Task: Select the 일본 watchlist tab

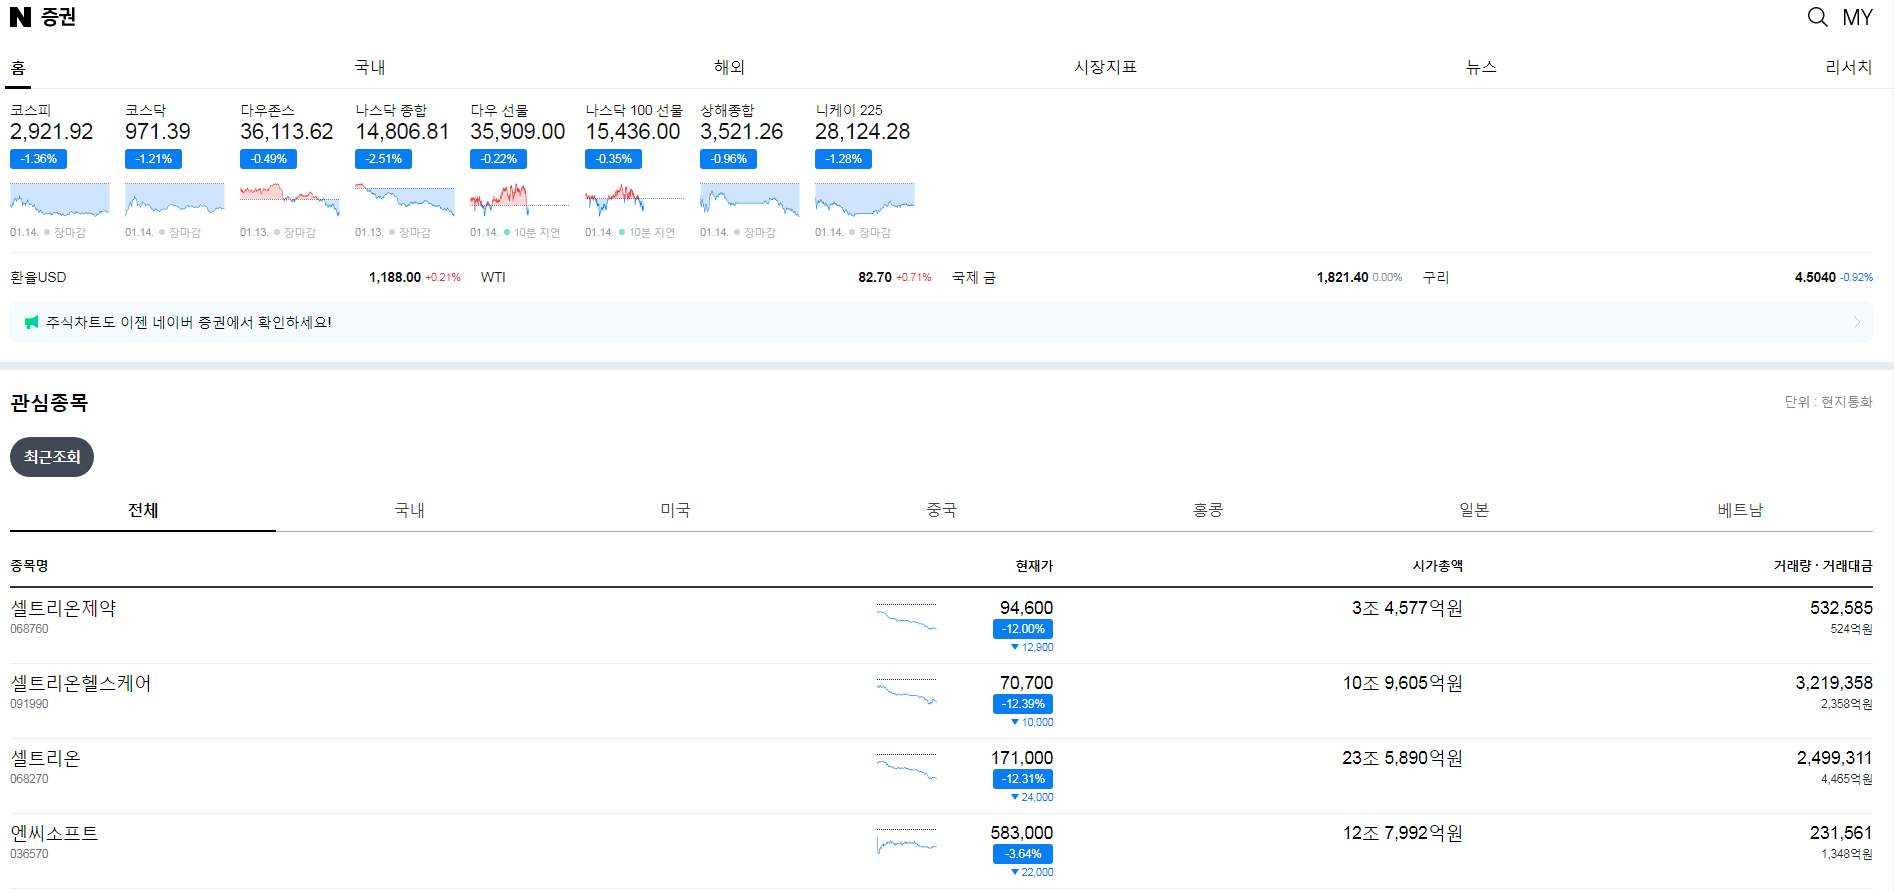Action: [1474, 510]
